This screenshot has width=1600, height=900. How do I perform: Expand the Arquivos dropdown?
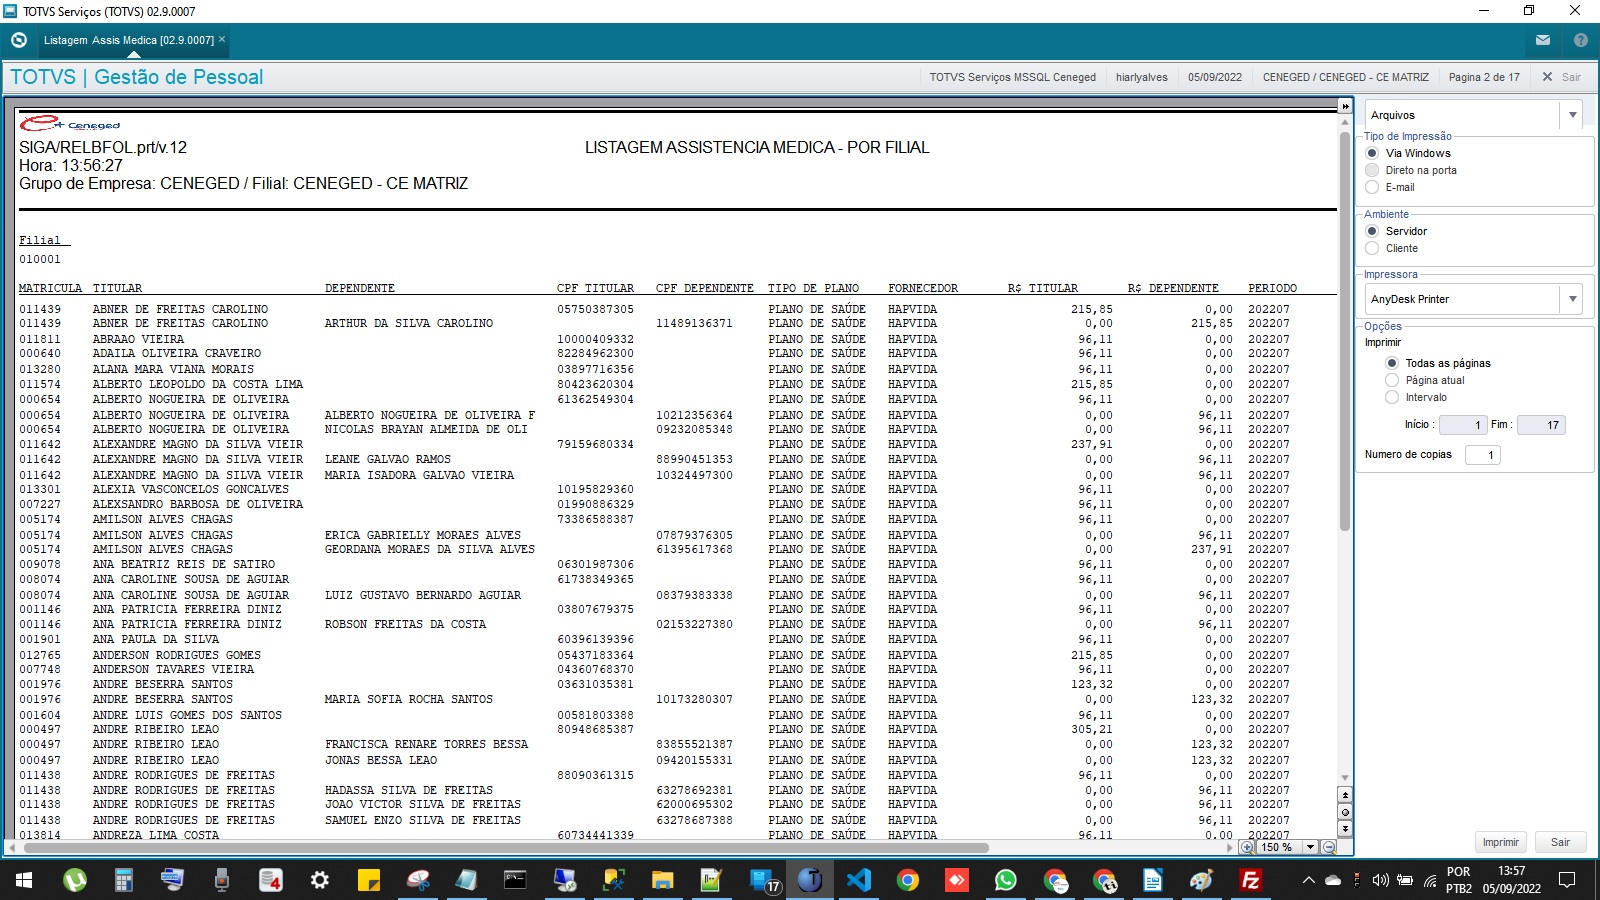pyautogui.click(x=1572, y=115)
